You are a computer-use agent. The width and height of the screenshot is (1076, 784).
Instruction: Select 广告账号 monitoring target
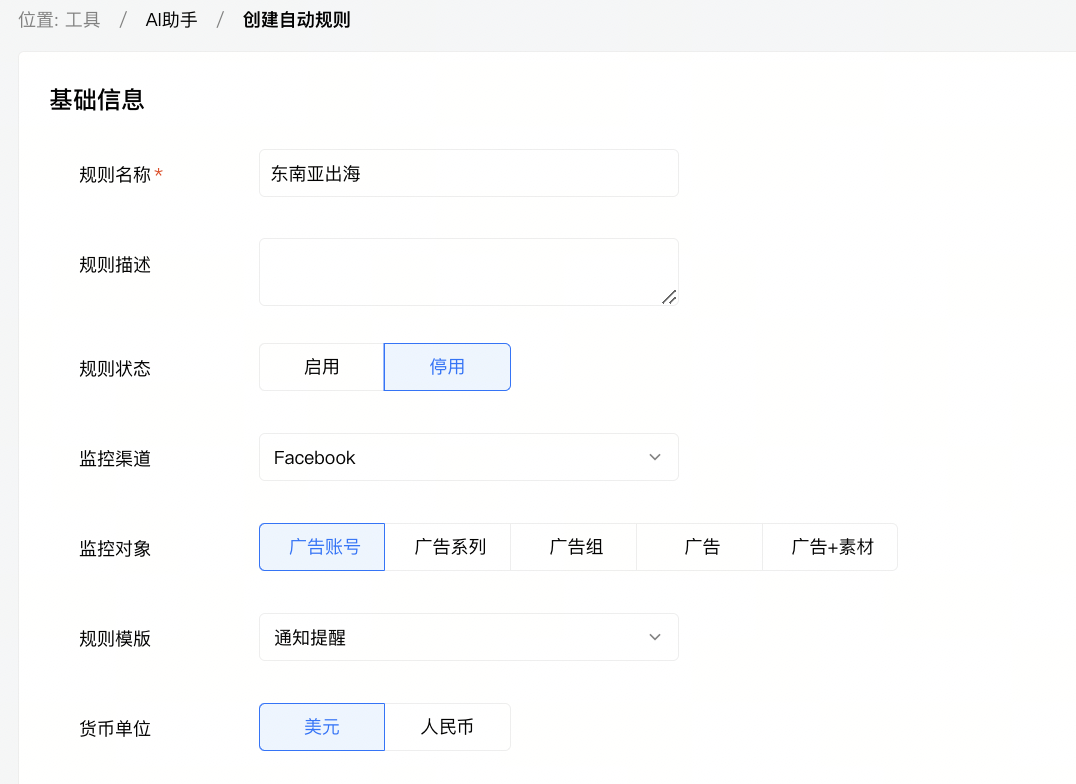tap(321, 547)
